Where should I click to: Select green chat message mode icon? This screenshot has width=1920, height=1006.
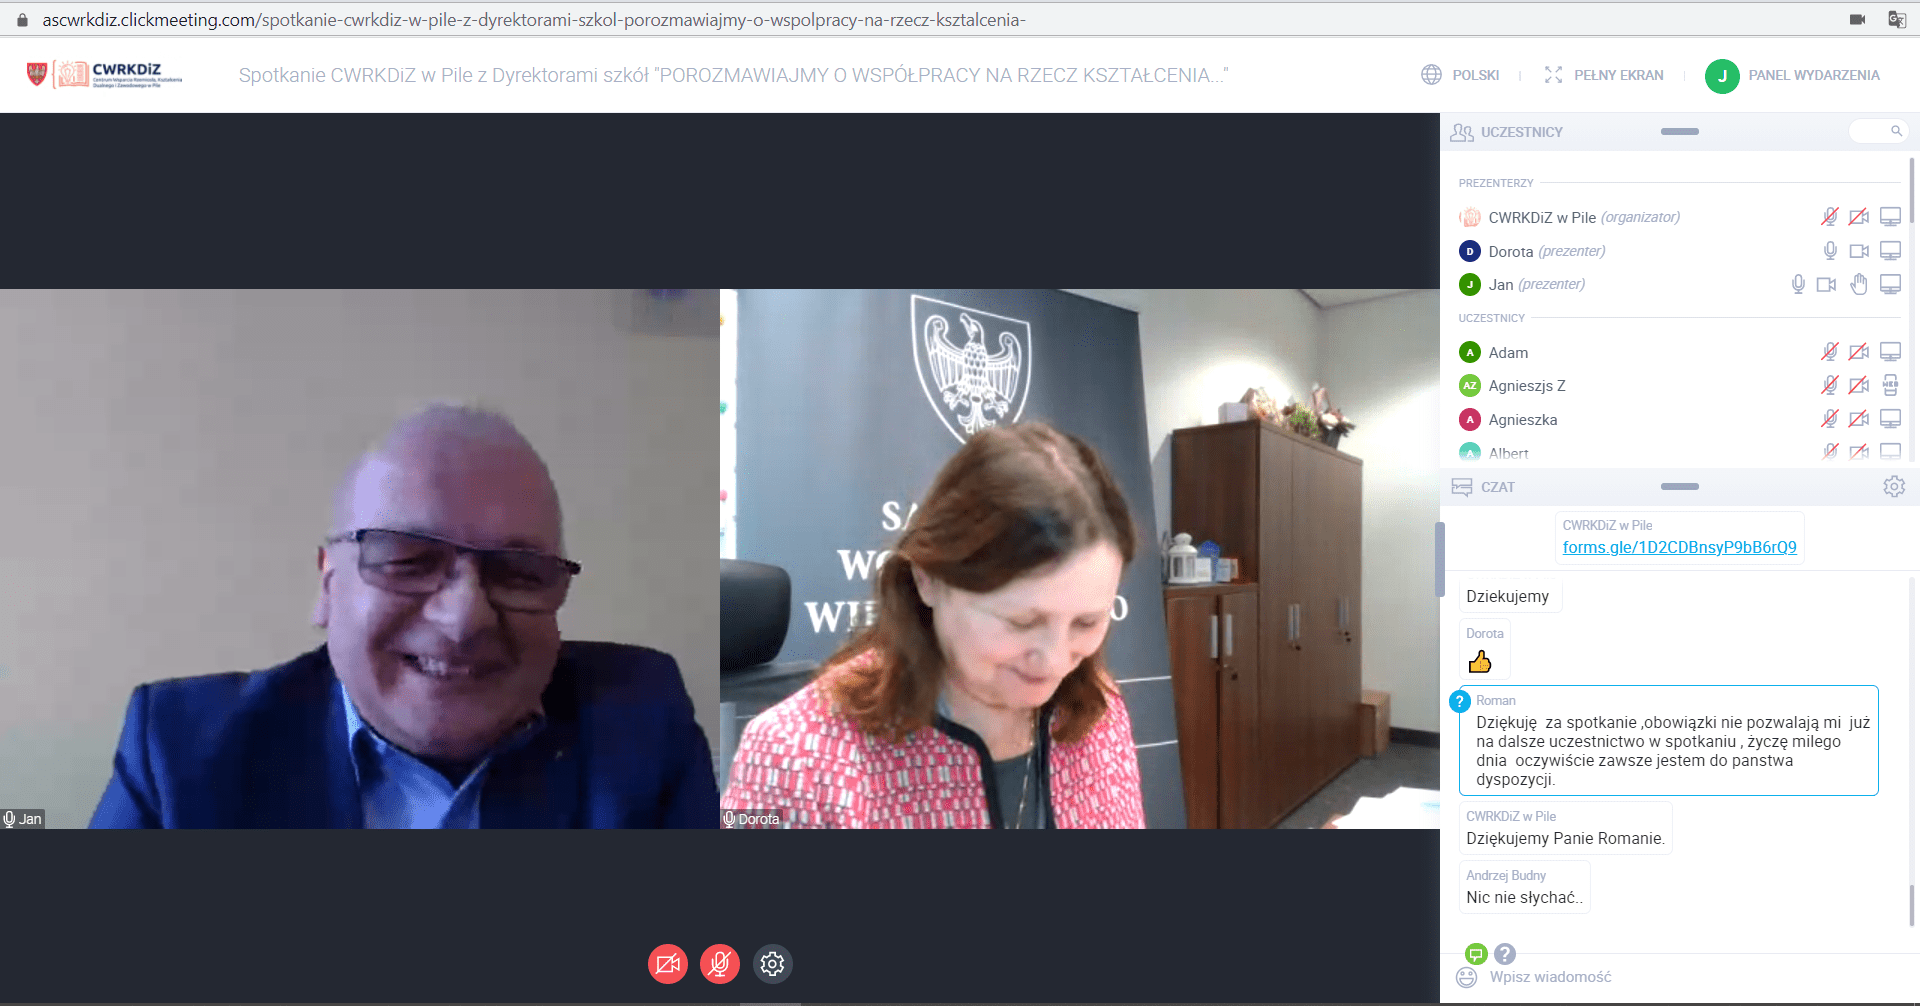click(1476, 954)
